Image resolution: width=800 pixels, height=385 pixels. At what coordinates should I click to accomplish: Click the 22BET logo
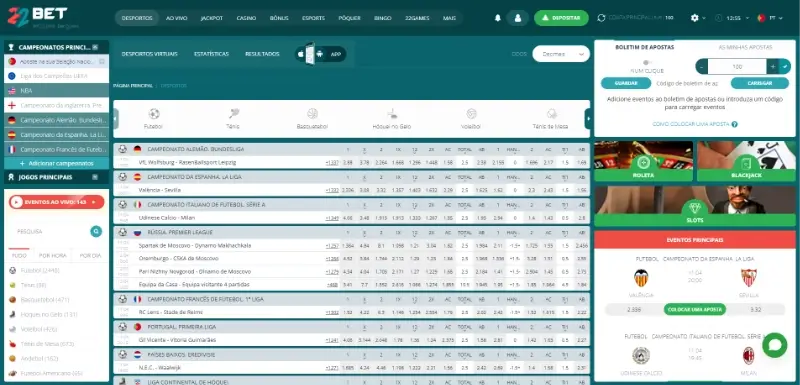click(37, 17)
